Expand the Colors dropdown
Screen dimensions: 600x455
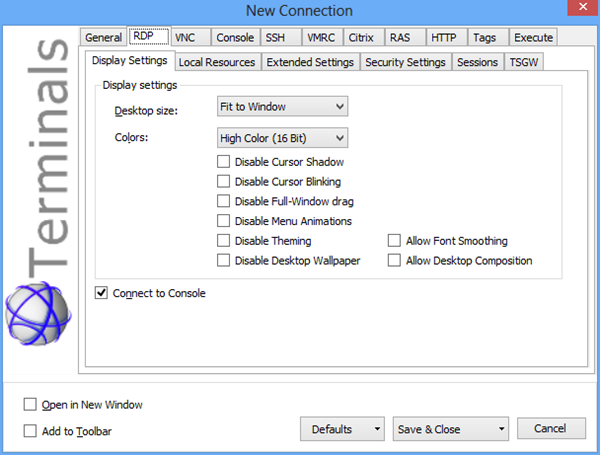click(x=282, y=138)
